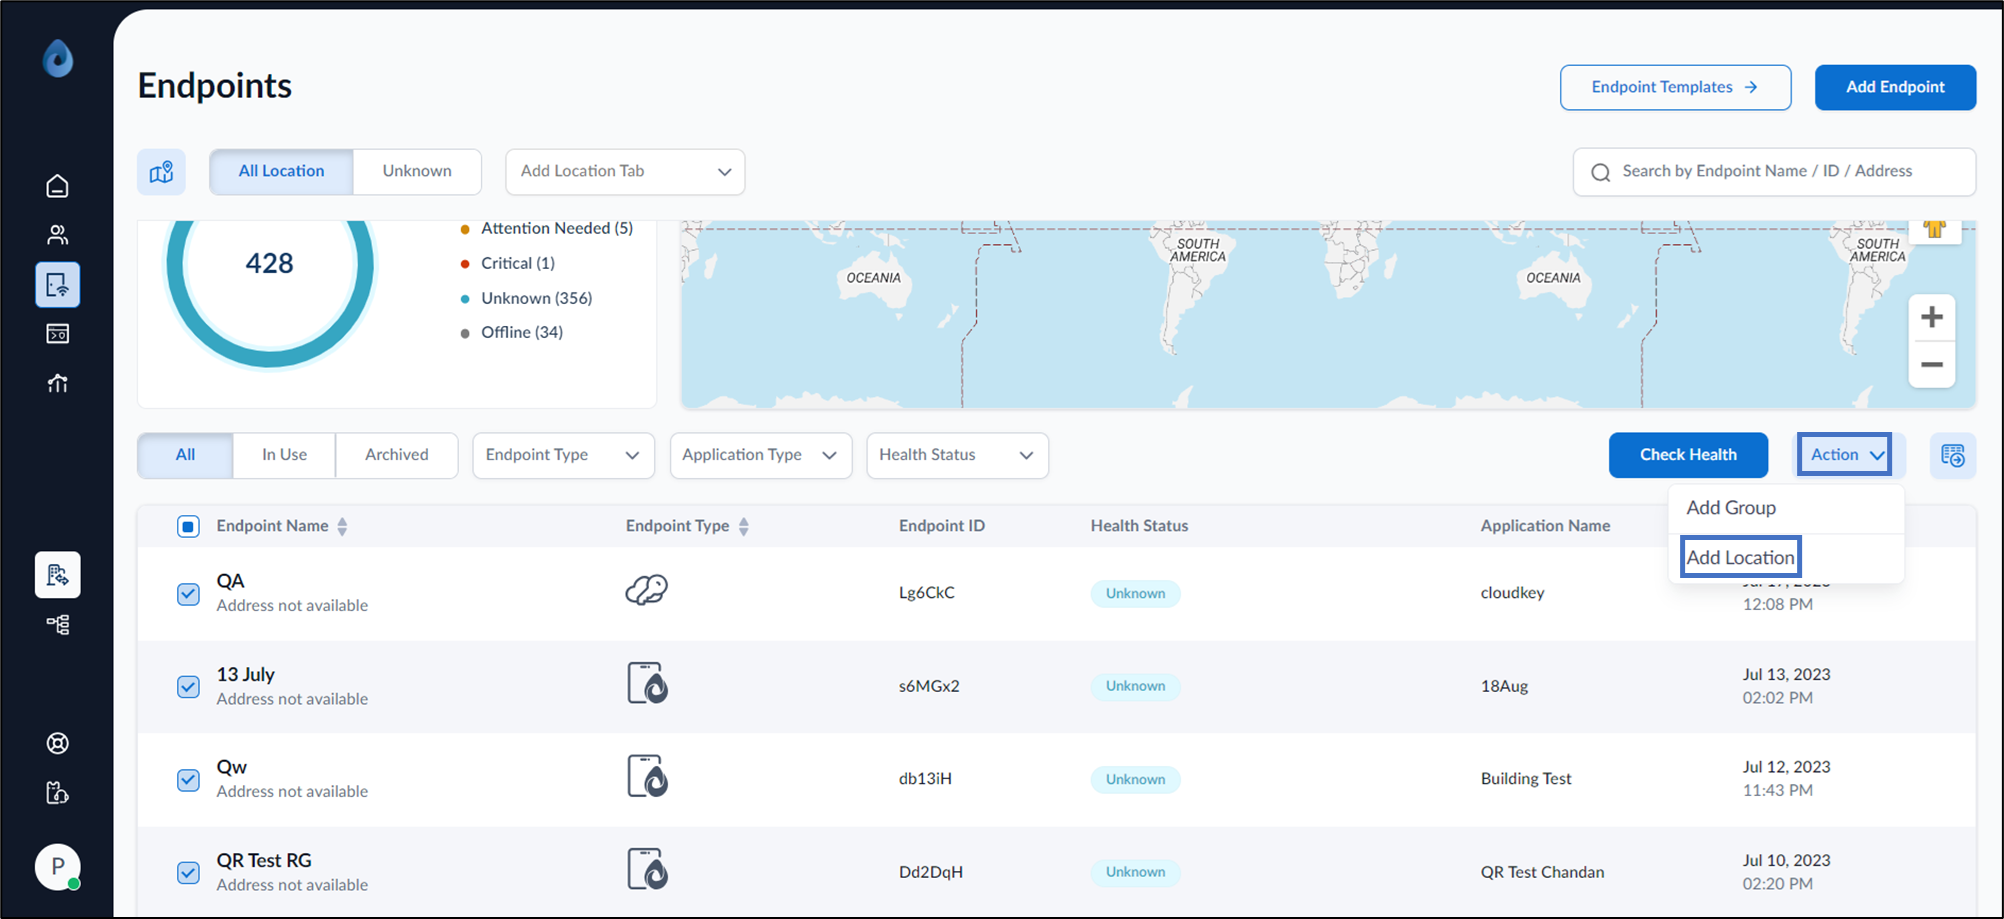Click the table export icon beside Action
This screenshot has height=919, width=2004.
coord(1953,455)
